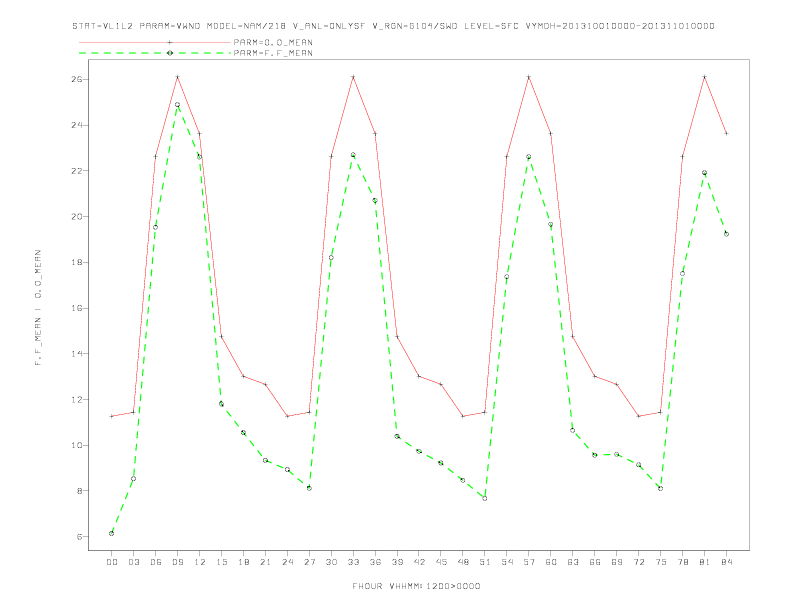The width and height of the screenshot is (792, 612).
Task: Click x-axis tick label 39
Action: coord(397,562)
